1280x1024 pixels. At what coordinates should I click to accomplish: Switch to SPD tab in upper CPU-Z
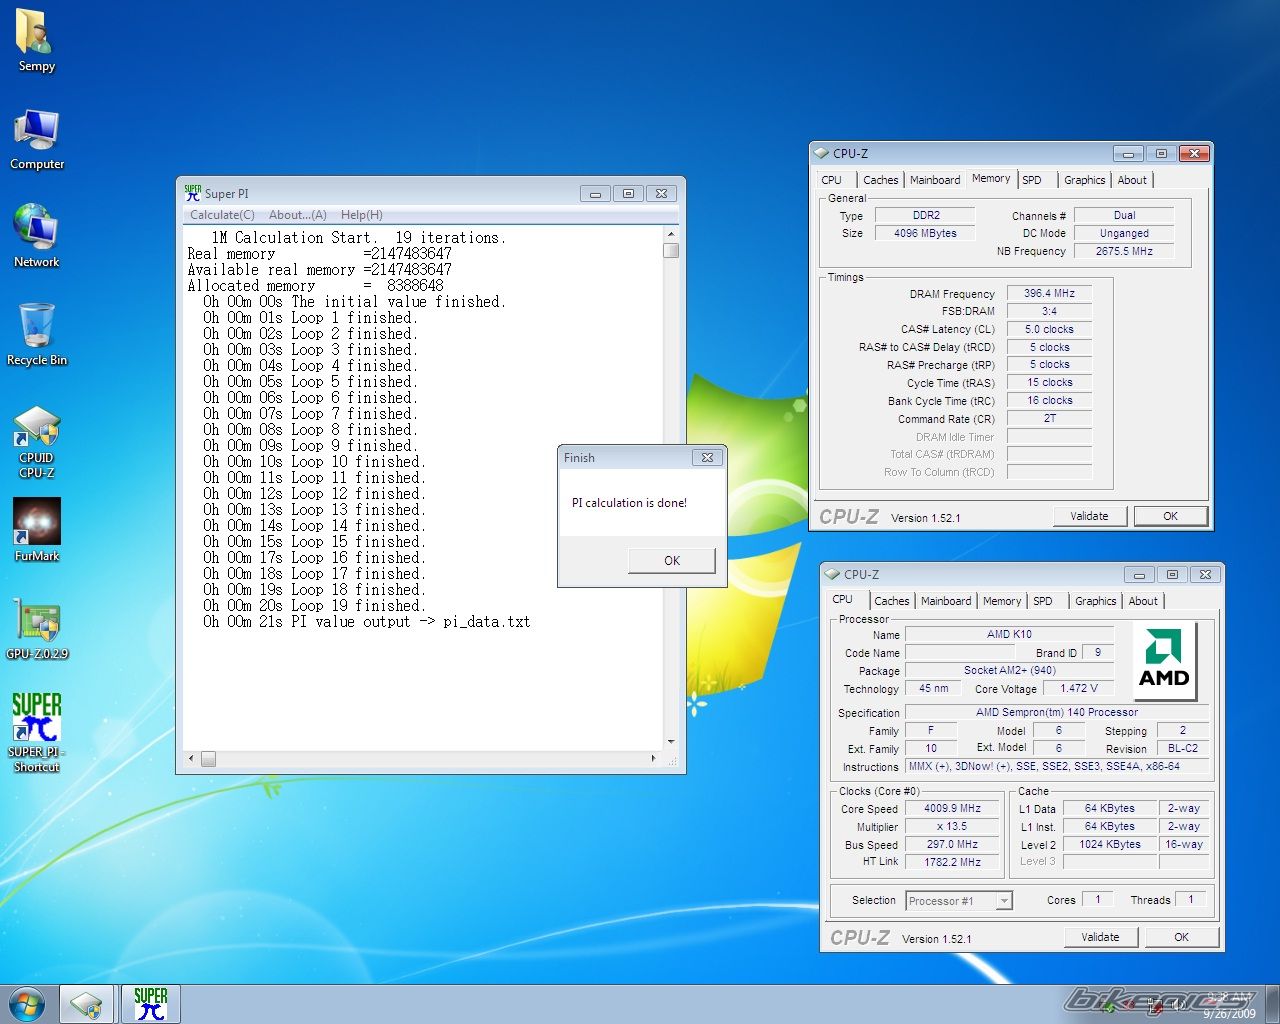click(1032, 180)
